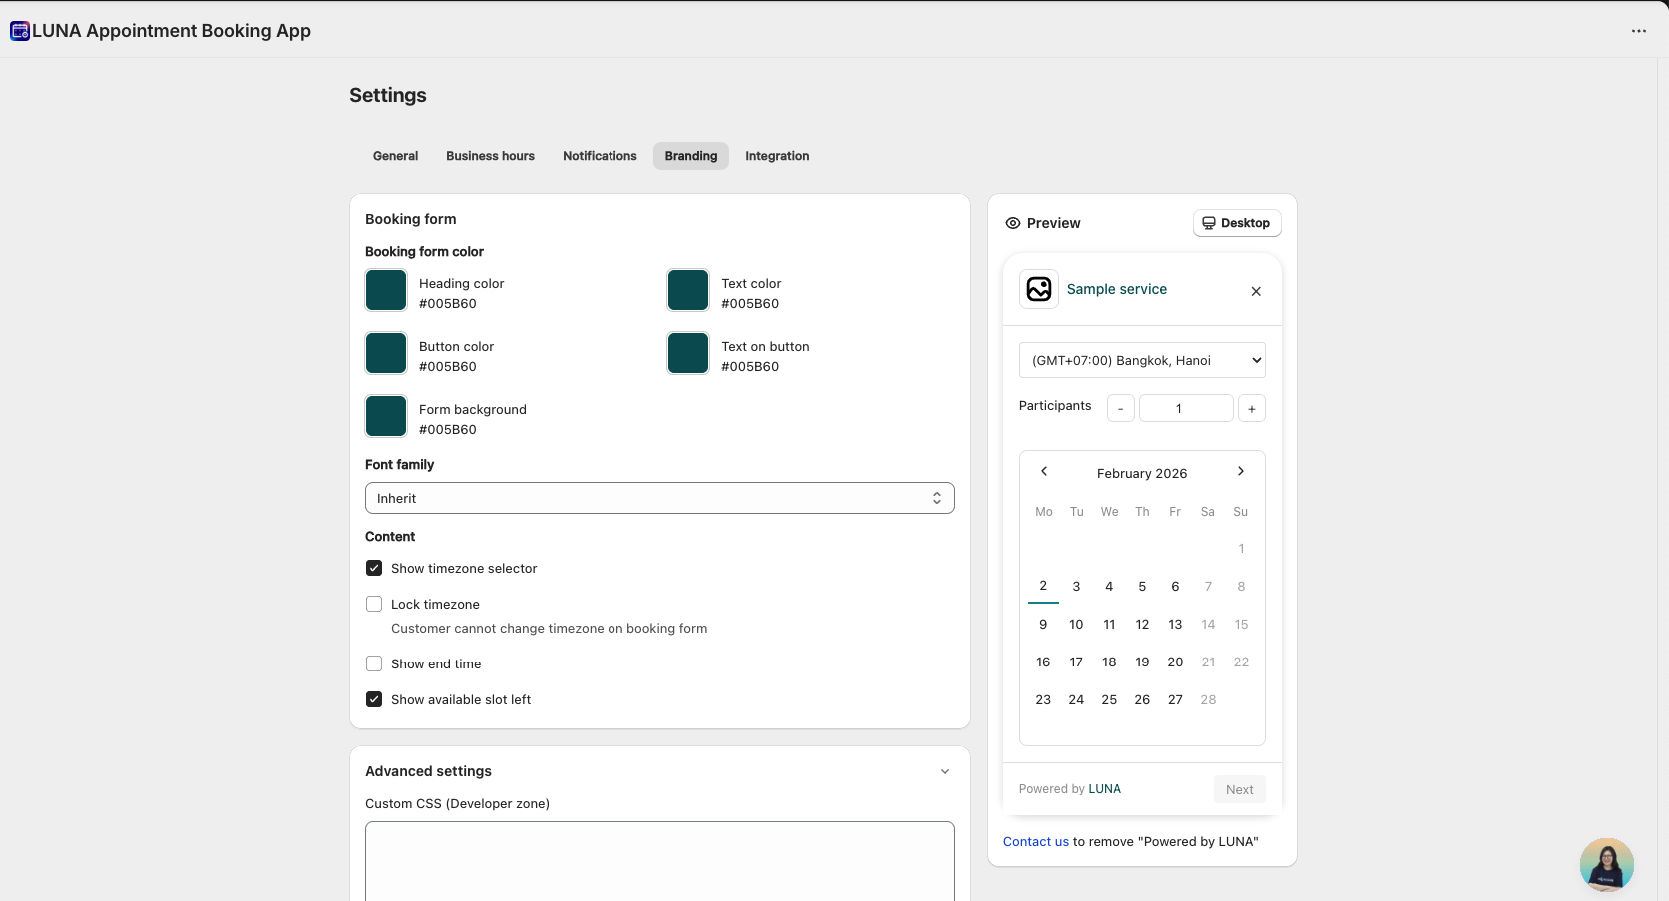Screen dimensions: 1669x901
Task: Open the Font family dropdown
Action: [x=659, y=498]
